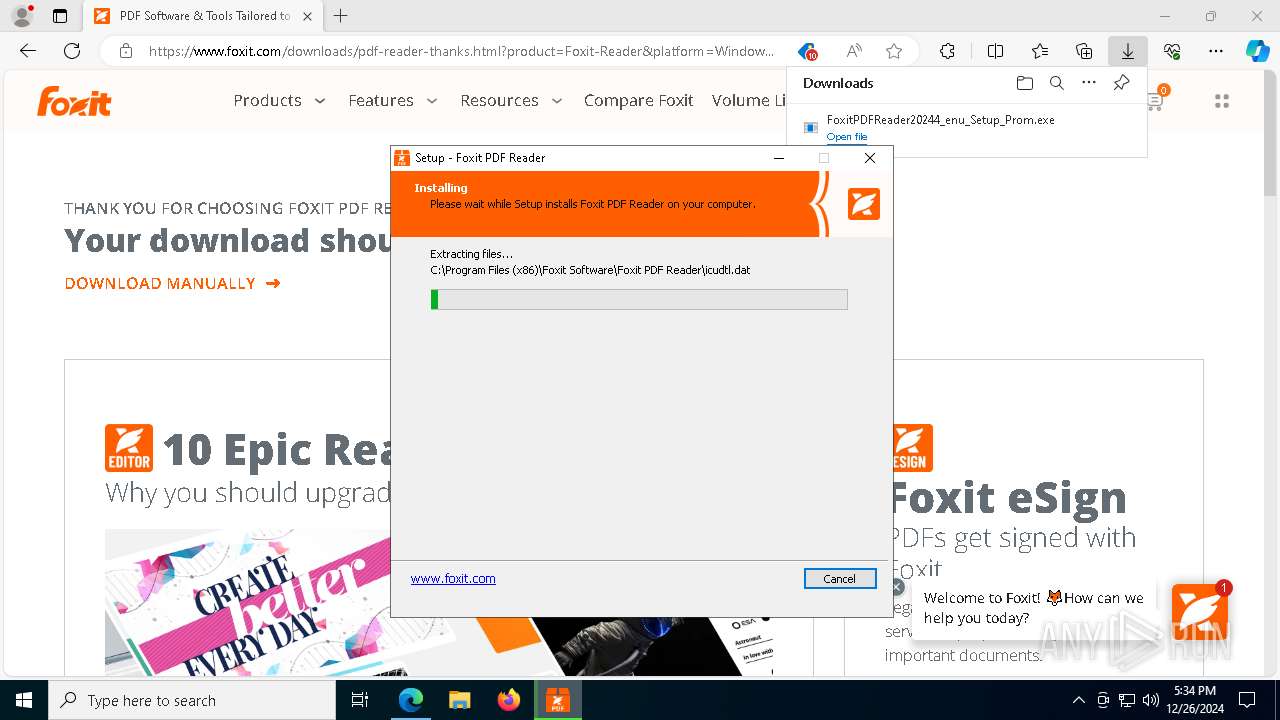Open downloads folder icon in Downloads panel
Viewport: 1280px width, 720px height.
[1024, 83]
